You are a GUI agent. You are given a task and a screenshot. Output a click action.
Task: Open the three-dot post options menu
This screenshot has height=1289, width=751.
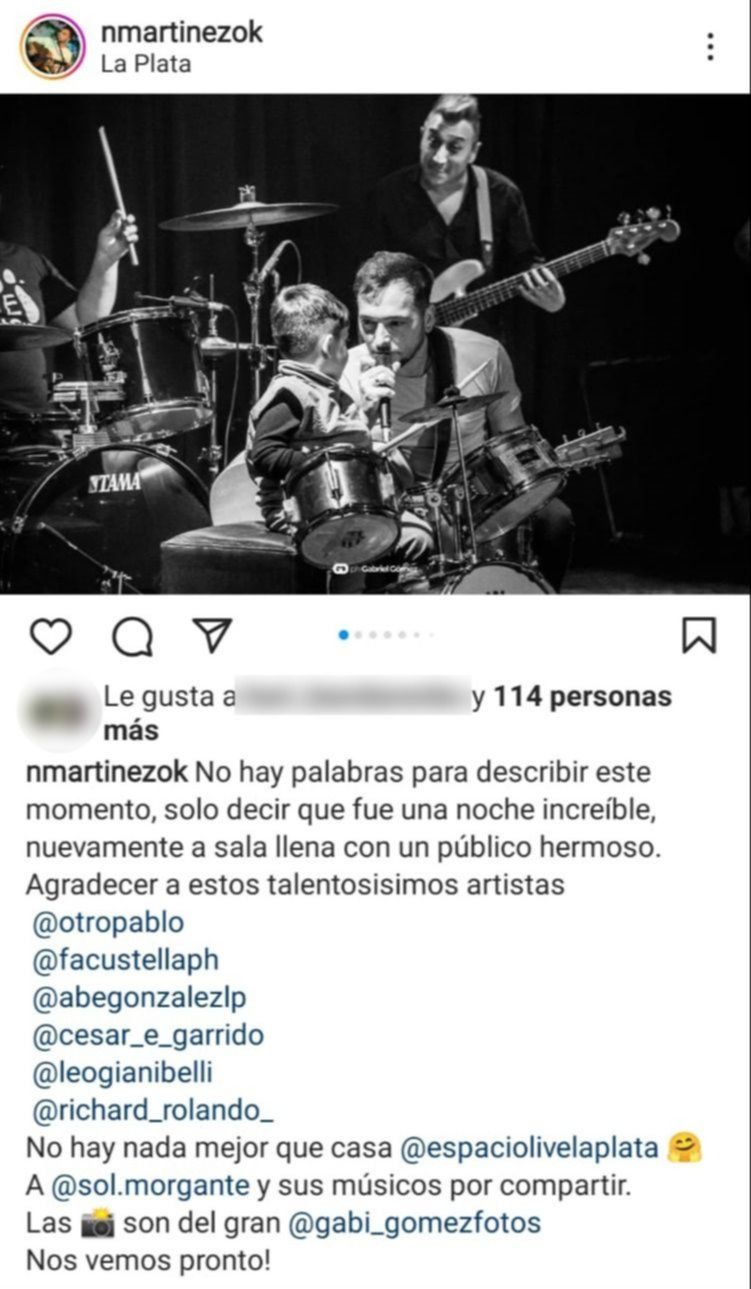tap(709, 47)
